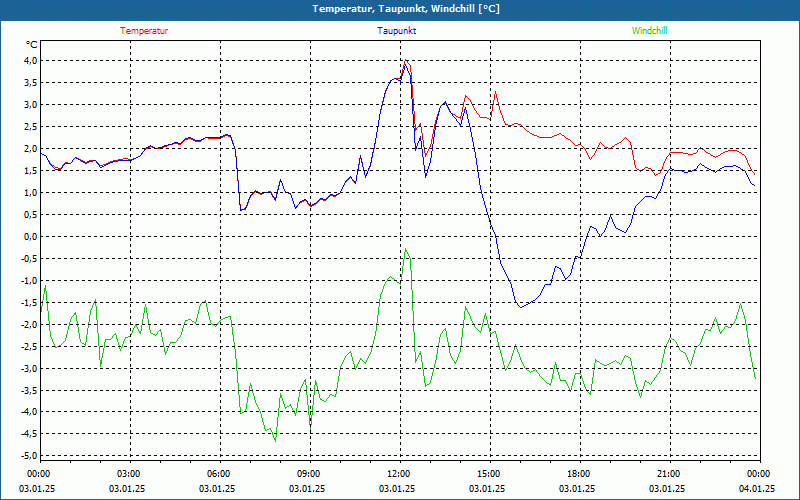Select the blue 'Taupunkt' legend label
800x500 pixels.
[x=396, y=31]
